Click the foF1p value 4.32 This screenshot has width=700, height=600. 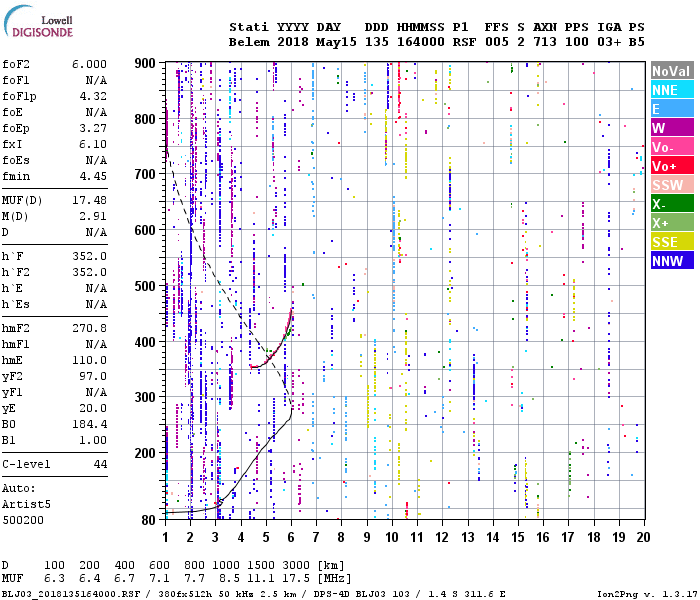(93, 96)
